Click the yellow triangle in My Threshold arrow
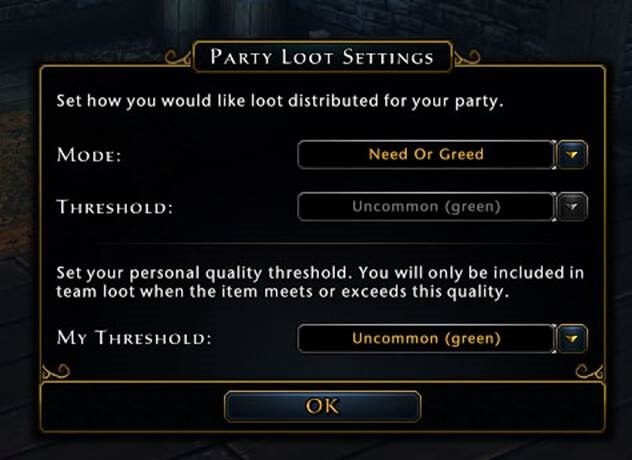Viewport: 632px width, 460px height. (x=572, y=339)
